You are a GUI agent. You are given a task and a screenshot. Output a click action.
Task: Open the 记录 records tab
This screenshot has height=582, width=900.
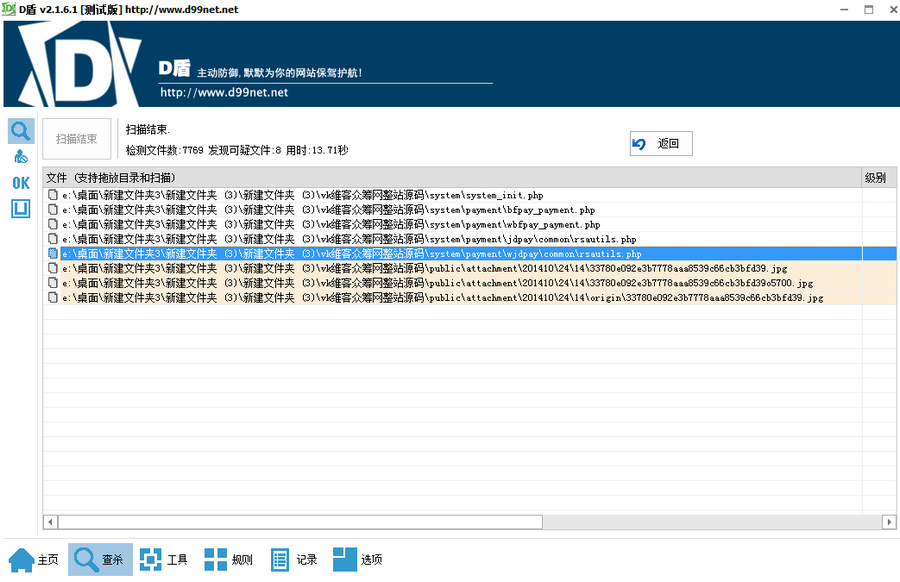[x=293, y=560]
